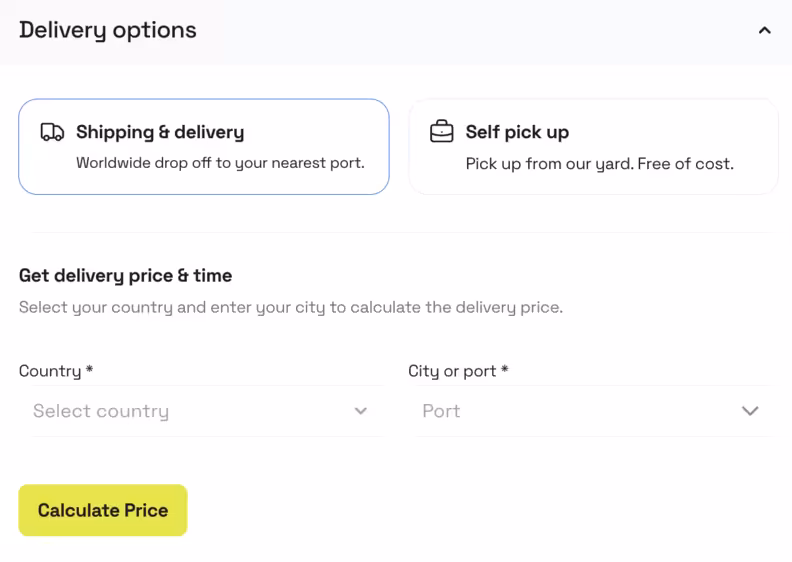The image size is (792, 562).
Task: Click the Delivery options header title
Action: coord(108,30)
